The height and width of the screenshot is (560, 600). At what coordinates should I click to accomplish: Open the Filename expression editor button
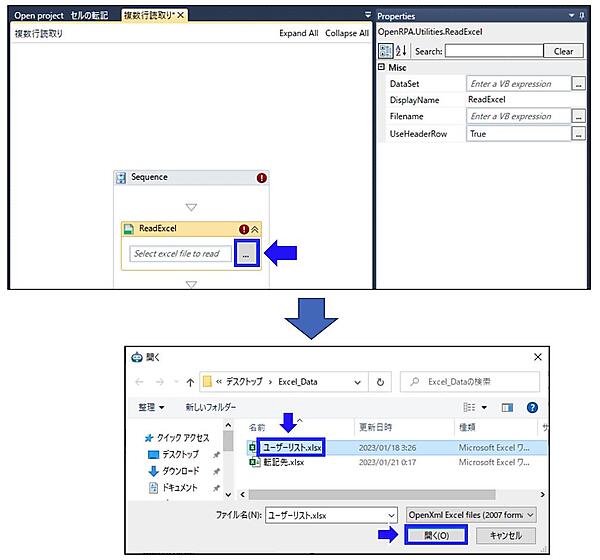coord(578,116)
